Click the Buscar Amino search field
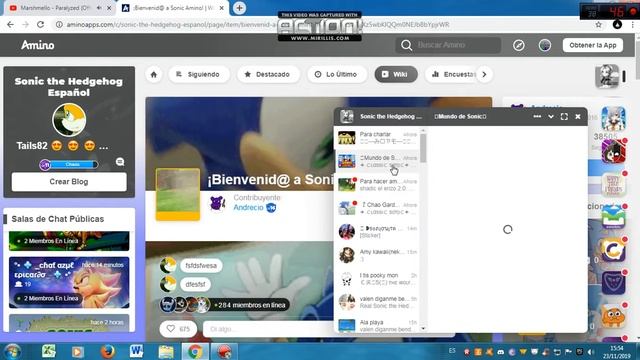Screen dimensions: 640x360 tap(448, 45)
